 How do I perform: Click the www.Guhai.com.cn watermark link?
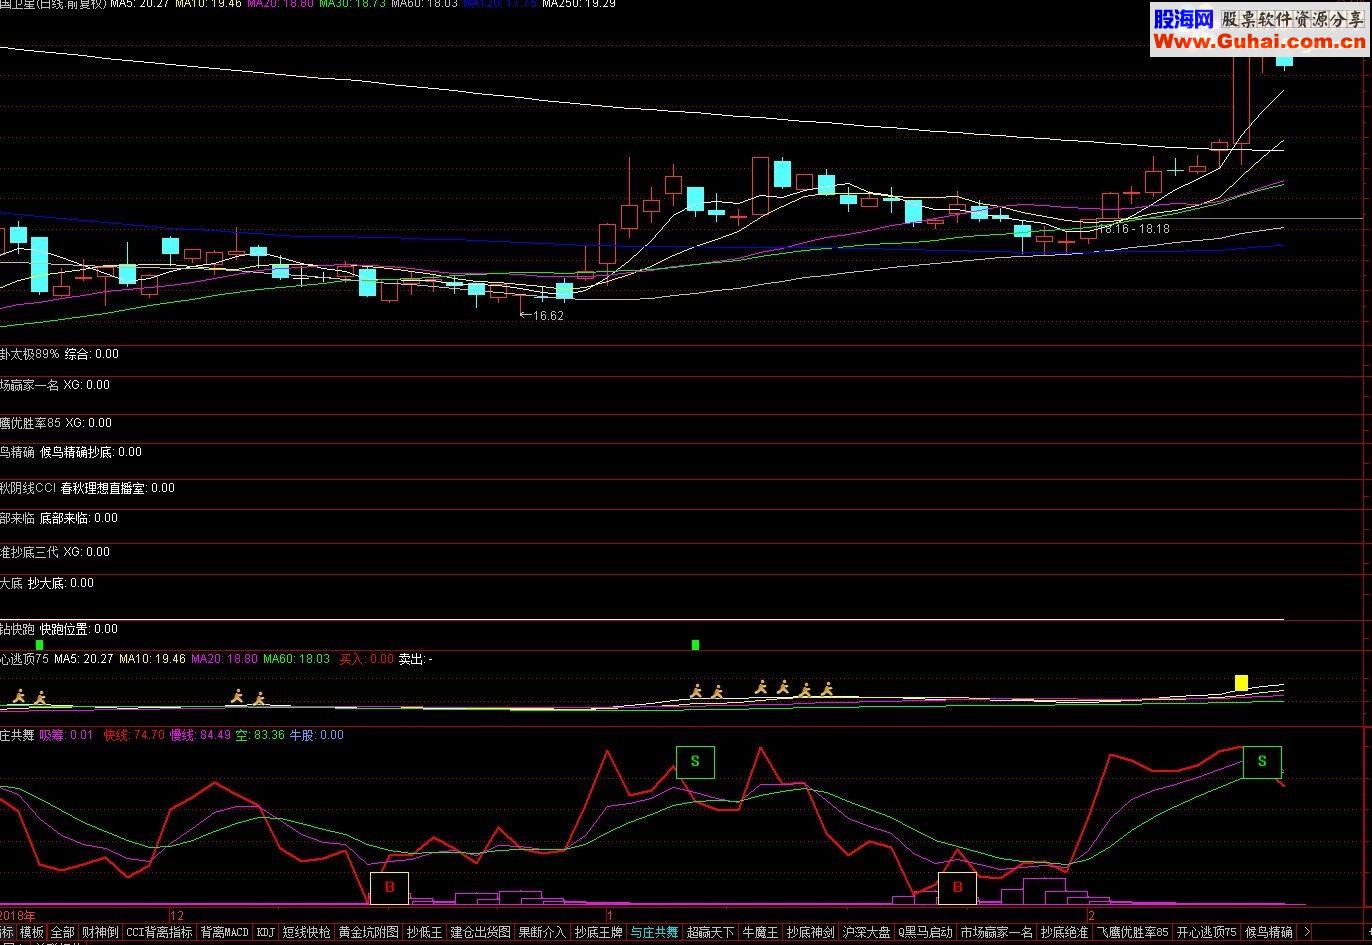pos(1260,41)
